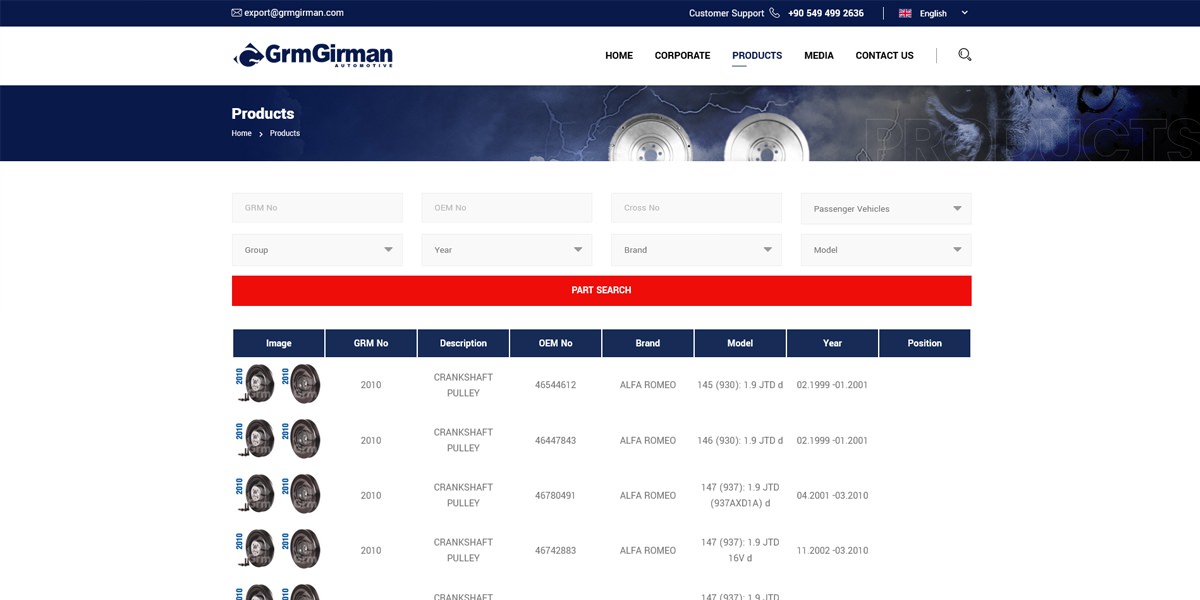Click the GrmGirman Automotive logo

click(x=313, y=55)
